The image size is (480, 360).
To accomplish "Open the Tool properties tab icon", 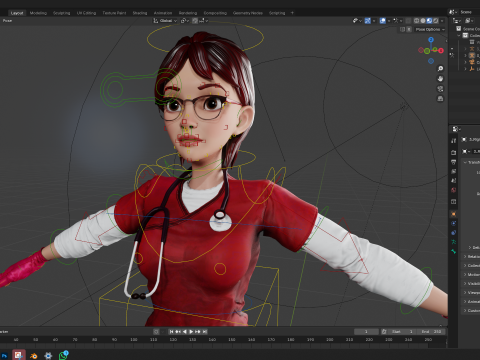I will pyautogui.click(x=453, y=141).
